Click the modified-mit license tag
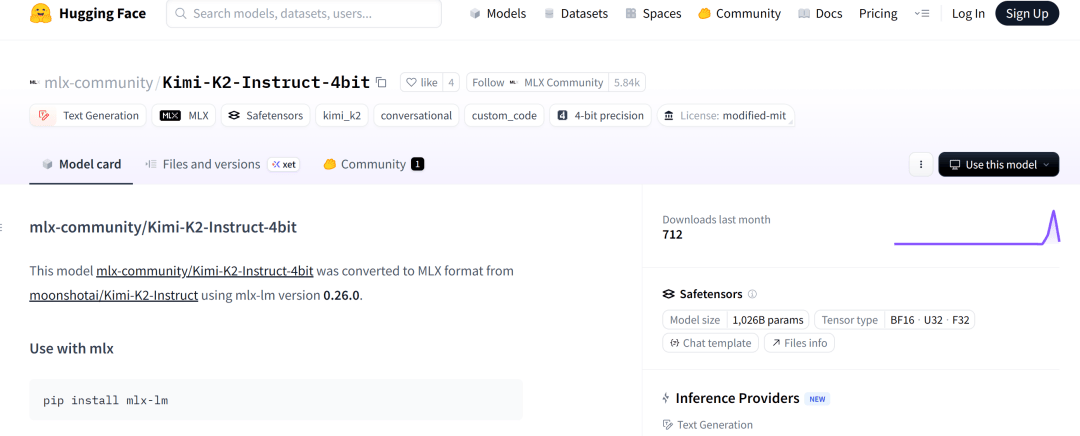The height and width of the screenshot is (436, 1080). (726, 116)
